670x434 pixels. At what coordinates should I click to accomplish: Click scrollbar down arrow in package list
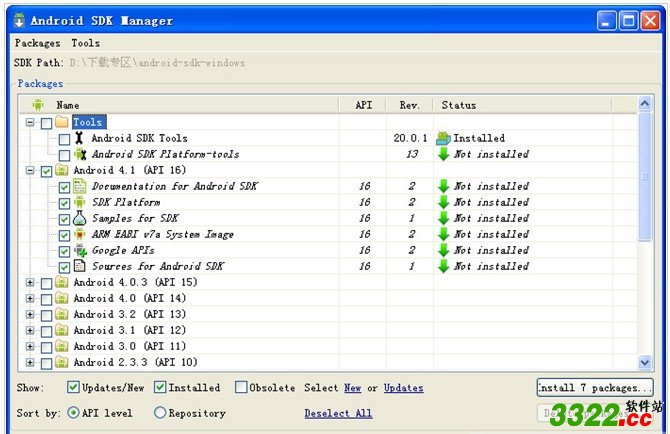(x=645, y=363)
